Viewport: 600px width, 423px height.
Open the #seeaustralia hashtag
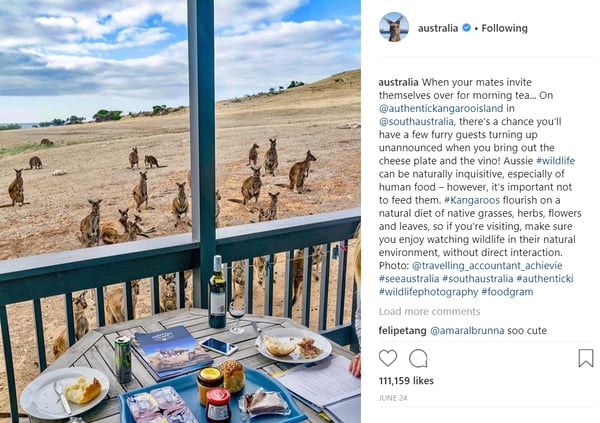coord(409,279)
